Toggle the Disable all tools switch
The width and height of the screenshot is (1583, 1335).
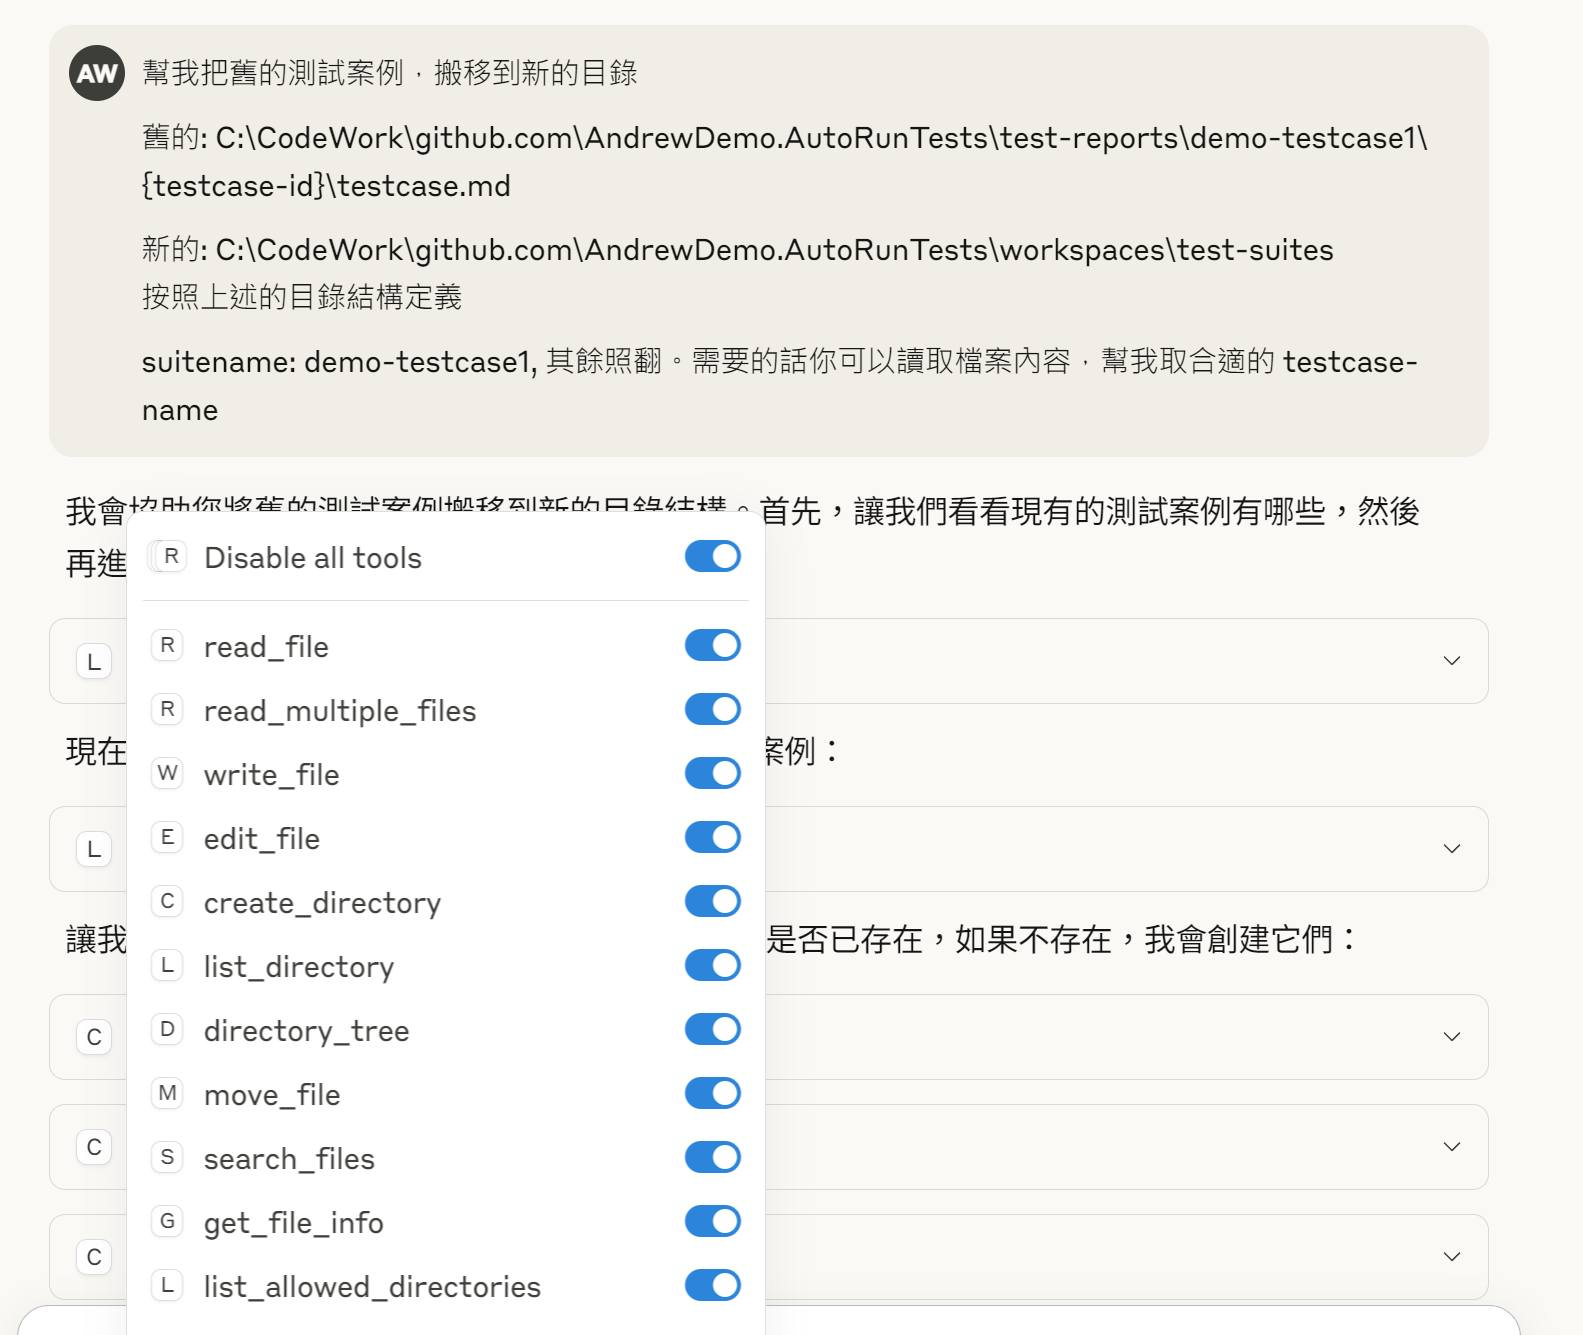pyautogui.click(x=712, y=557)
